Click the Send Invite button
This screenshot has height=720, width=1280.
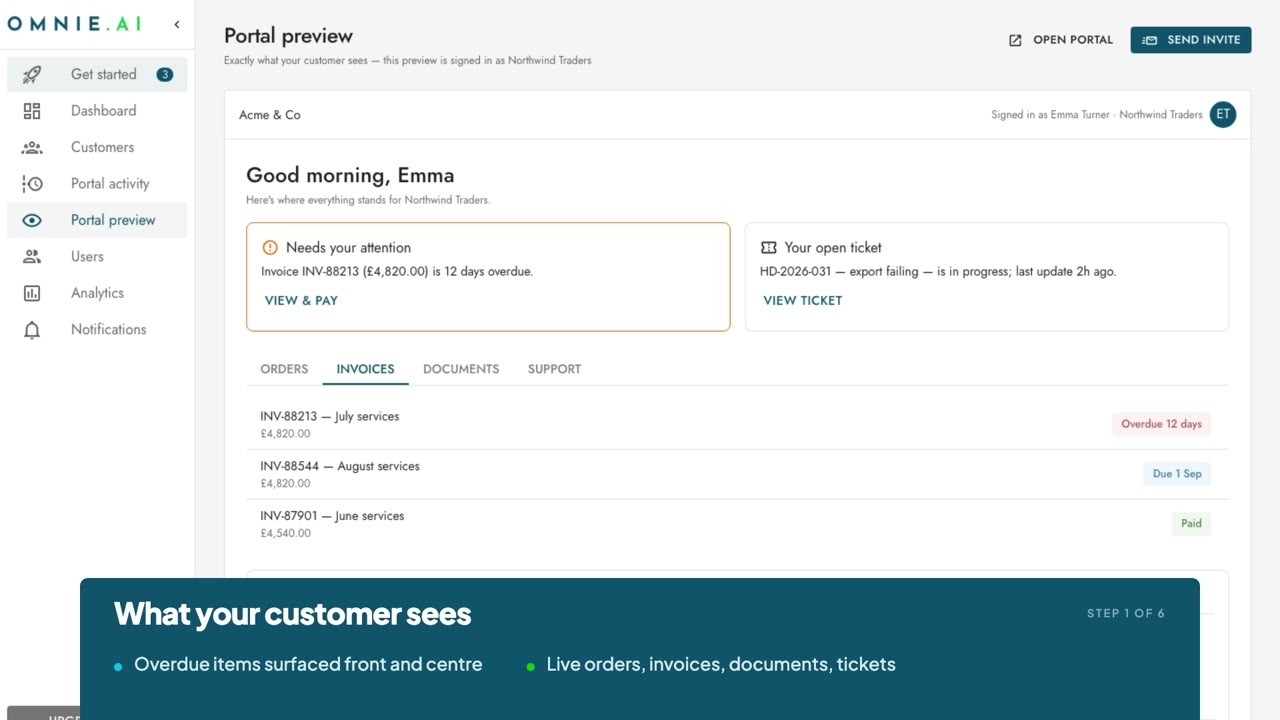(x=1191, y=40)
